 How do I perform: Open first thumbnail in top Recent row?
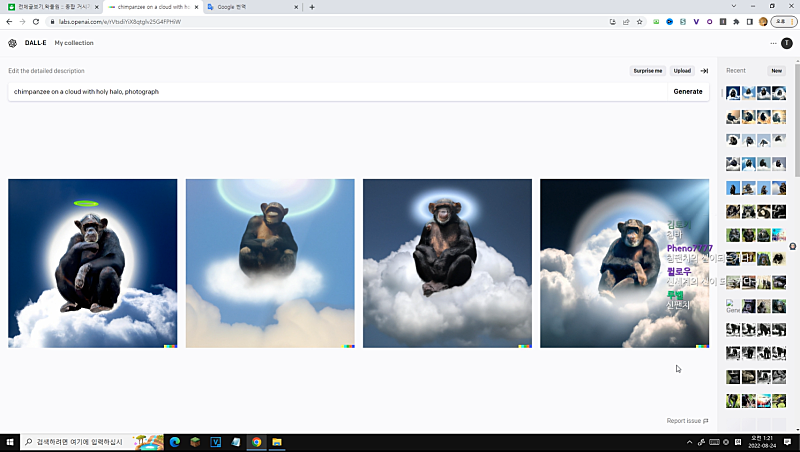click(733, 93)
